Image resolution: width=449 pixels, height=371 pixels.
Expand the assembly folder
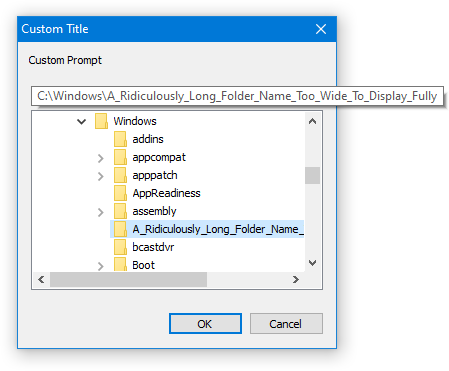[101, 212]
